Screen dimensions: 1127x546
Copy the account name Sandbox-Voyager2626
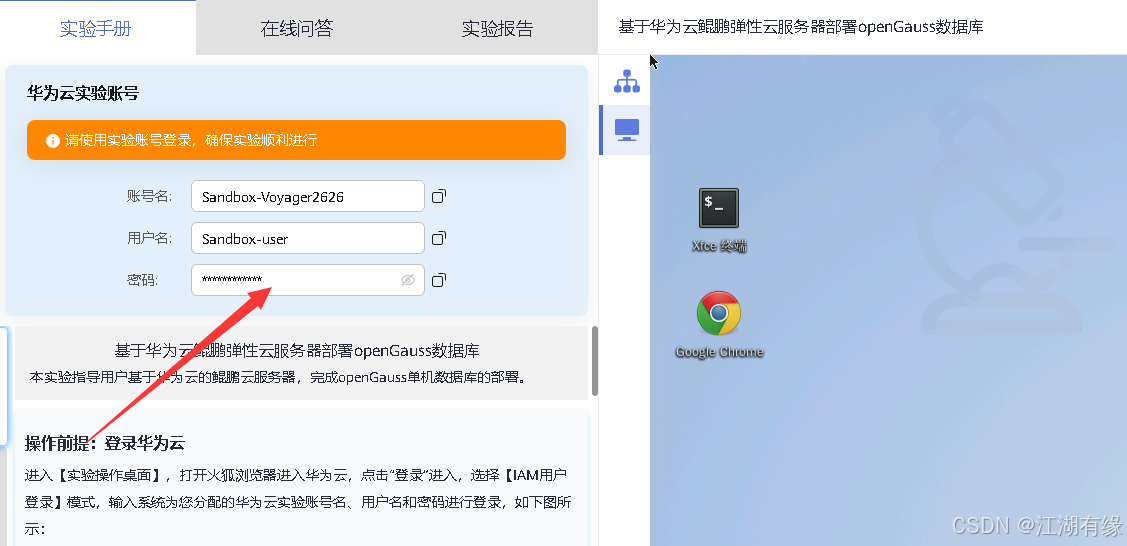[439, 196]
